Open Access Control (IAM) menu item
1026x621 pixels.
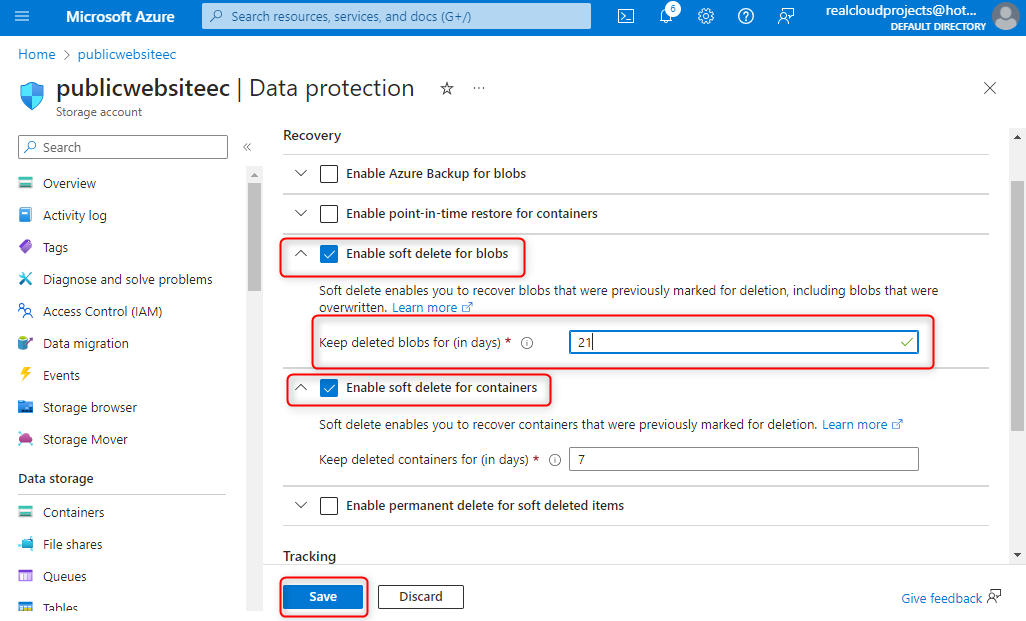102,311
